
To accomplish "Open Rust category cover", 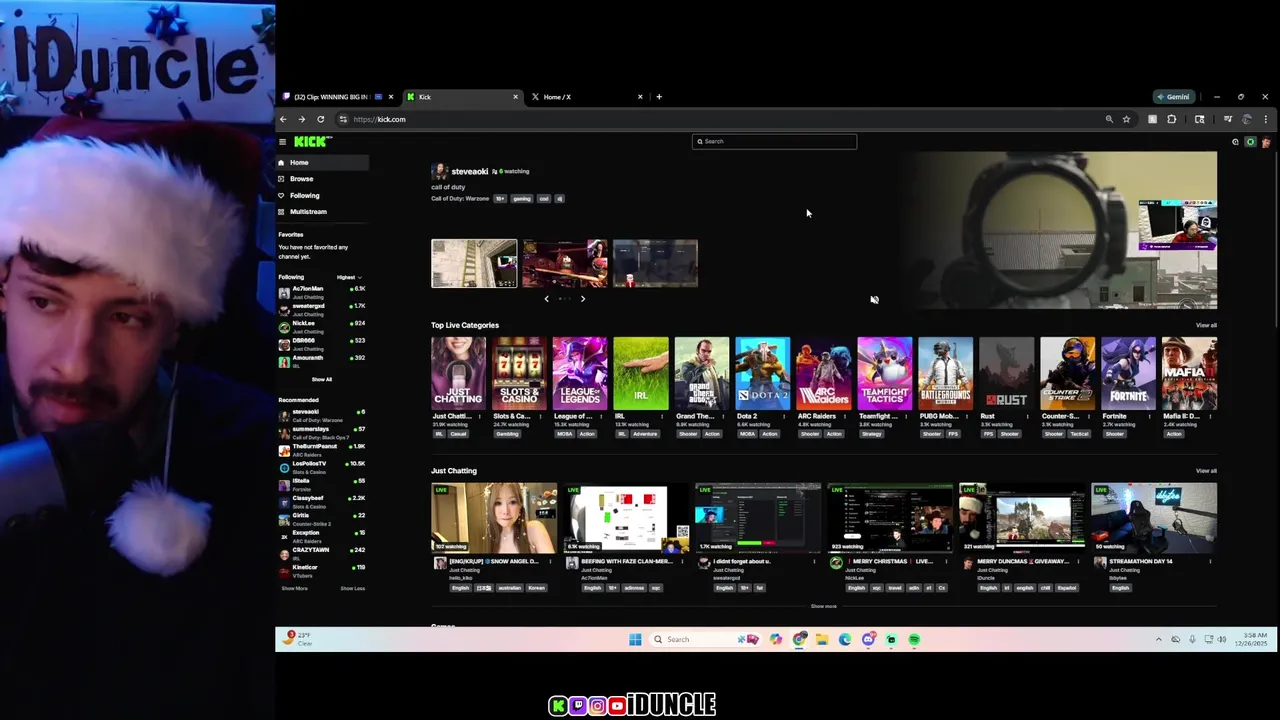I will coord(1006,374).
